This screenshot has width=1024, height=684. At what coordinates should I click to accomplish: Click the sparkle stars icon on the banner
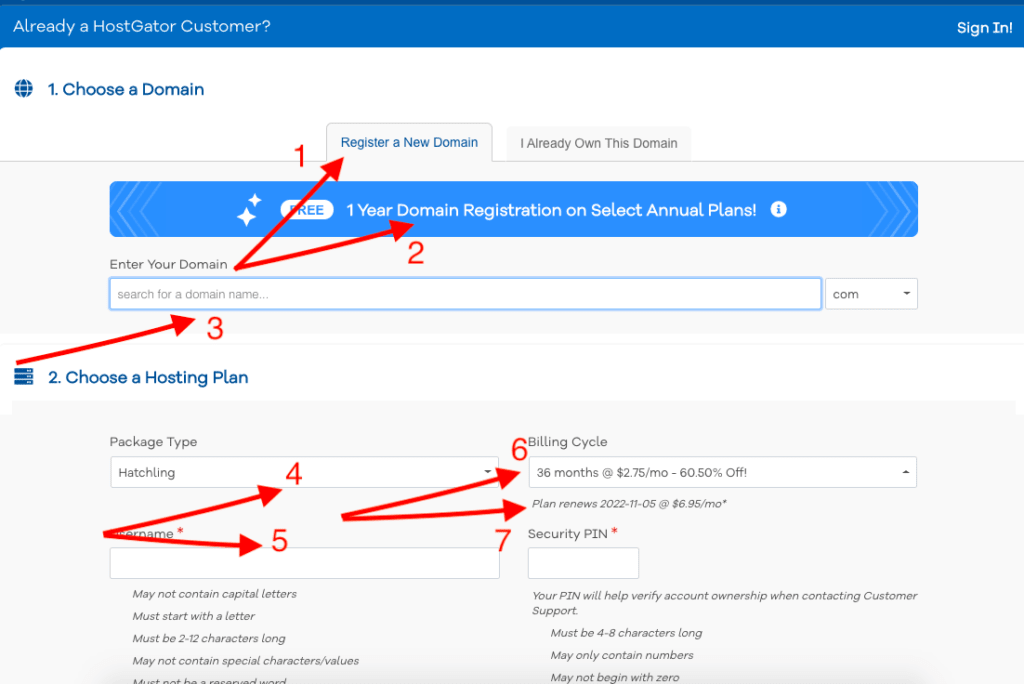[x=249, y=210]
